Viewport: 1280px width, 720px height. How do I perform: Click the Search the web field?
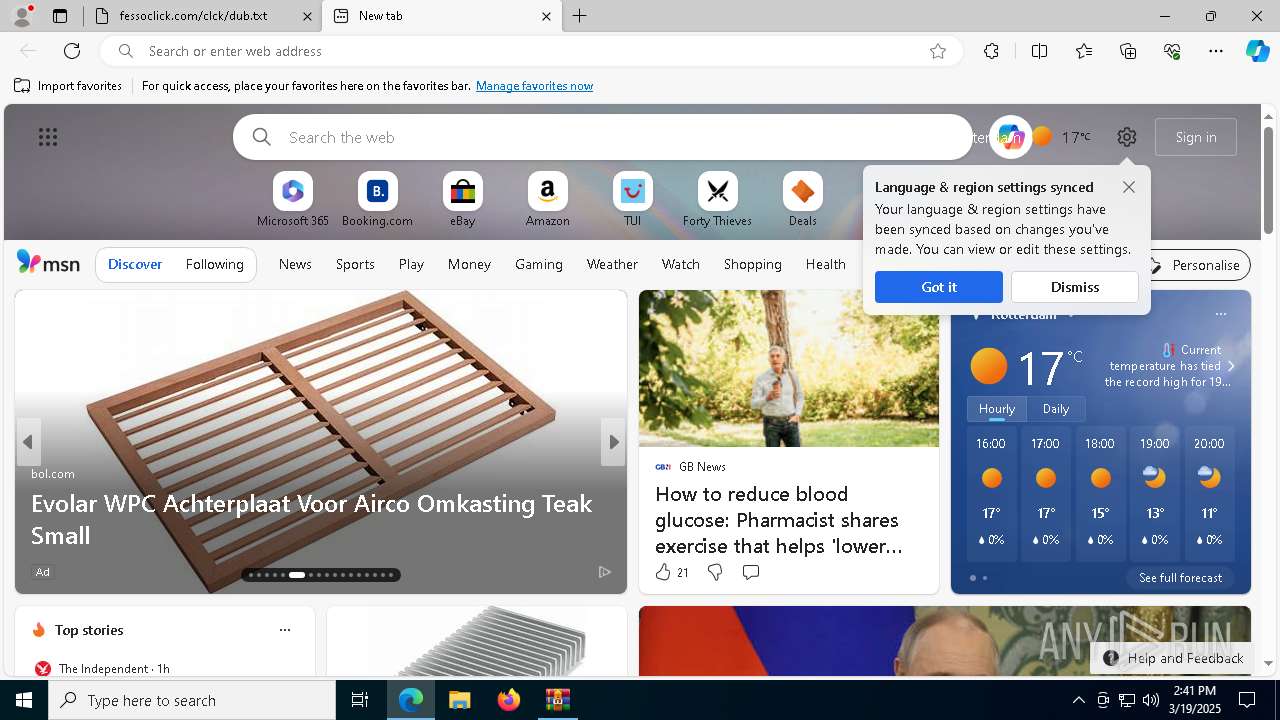603,137
